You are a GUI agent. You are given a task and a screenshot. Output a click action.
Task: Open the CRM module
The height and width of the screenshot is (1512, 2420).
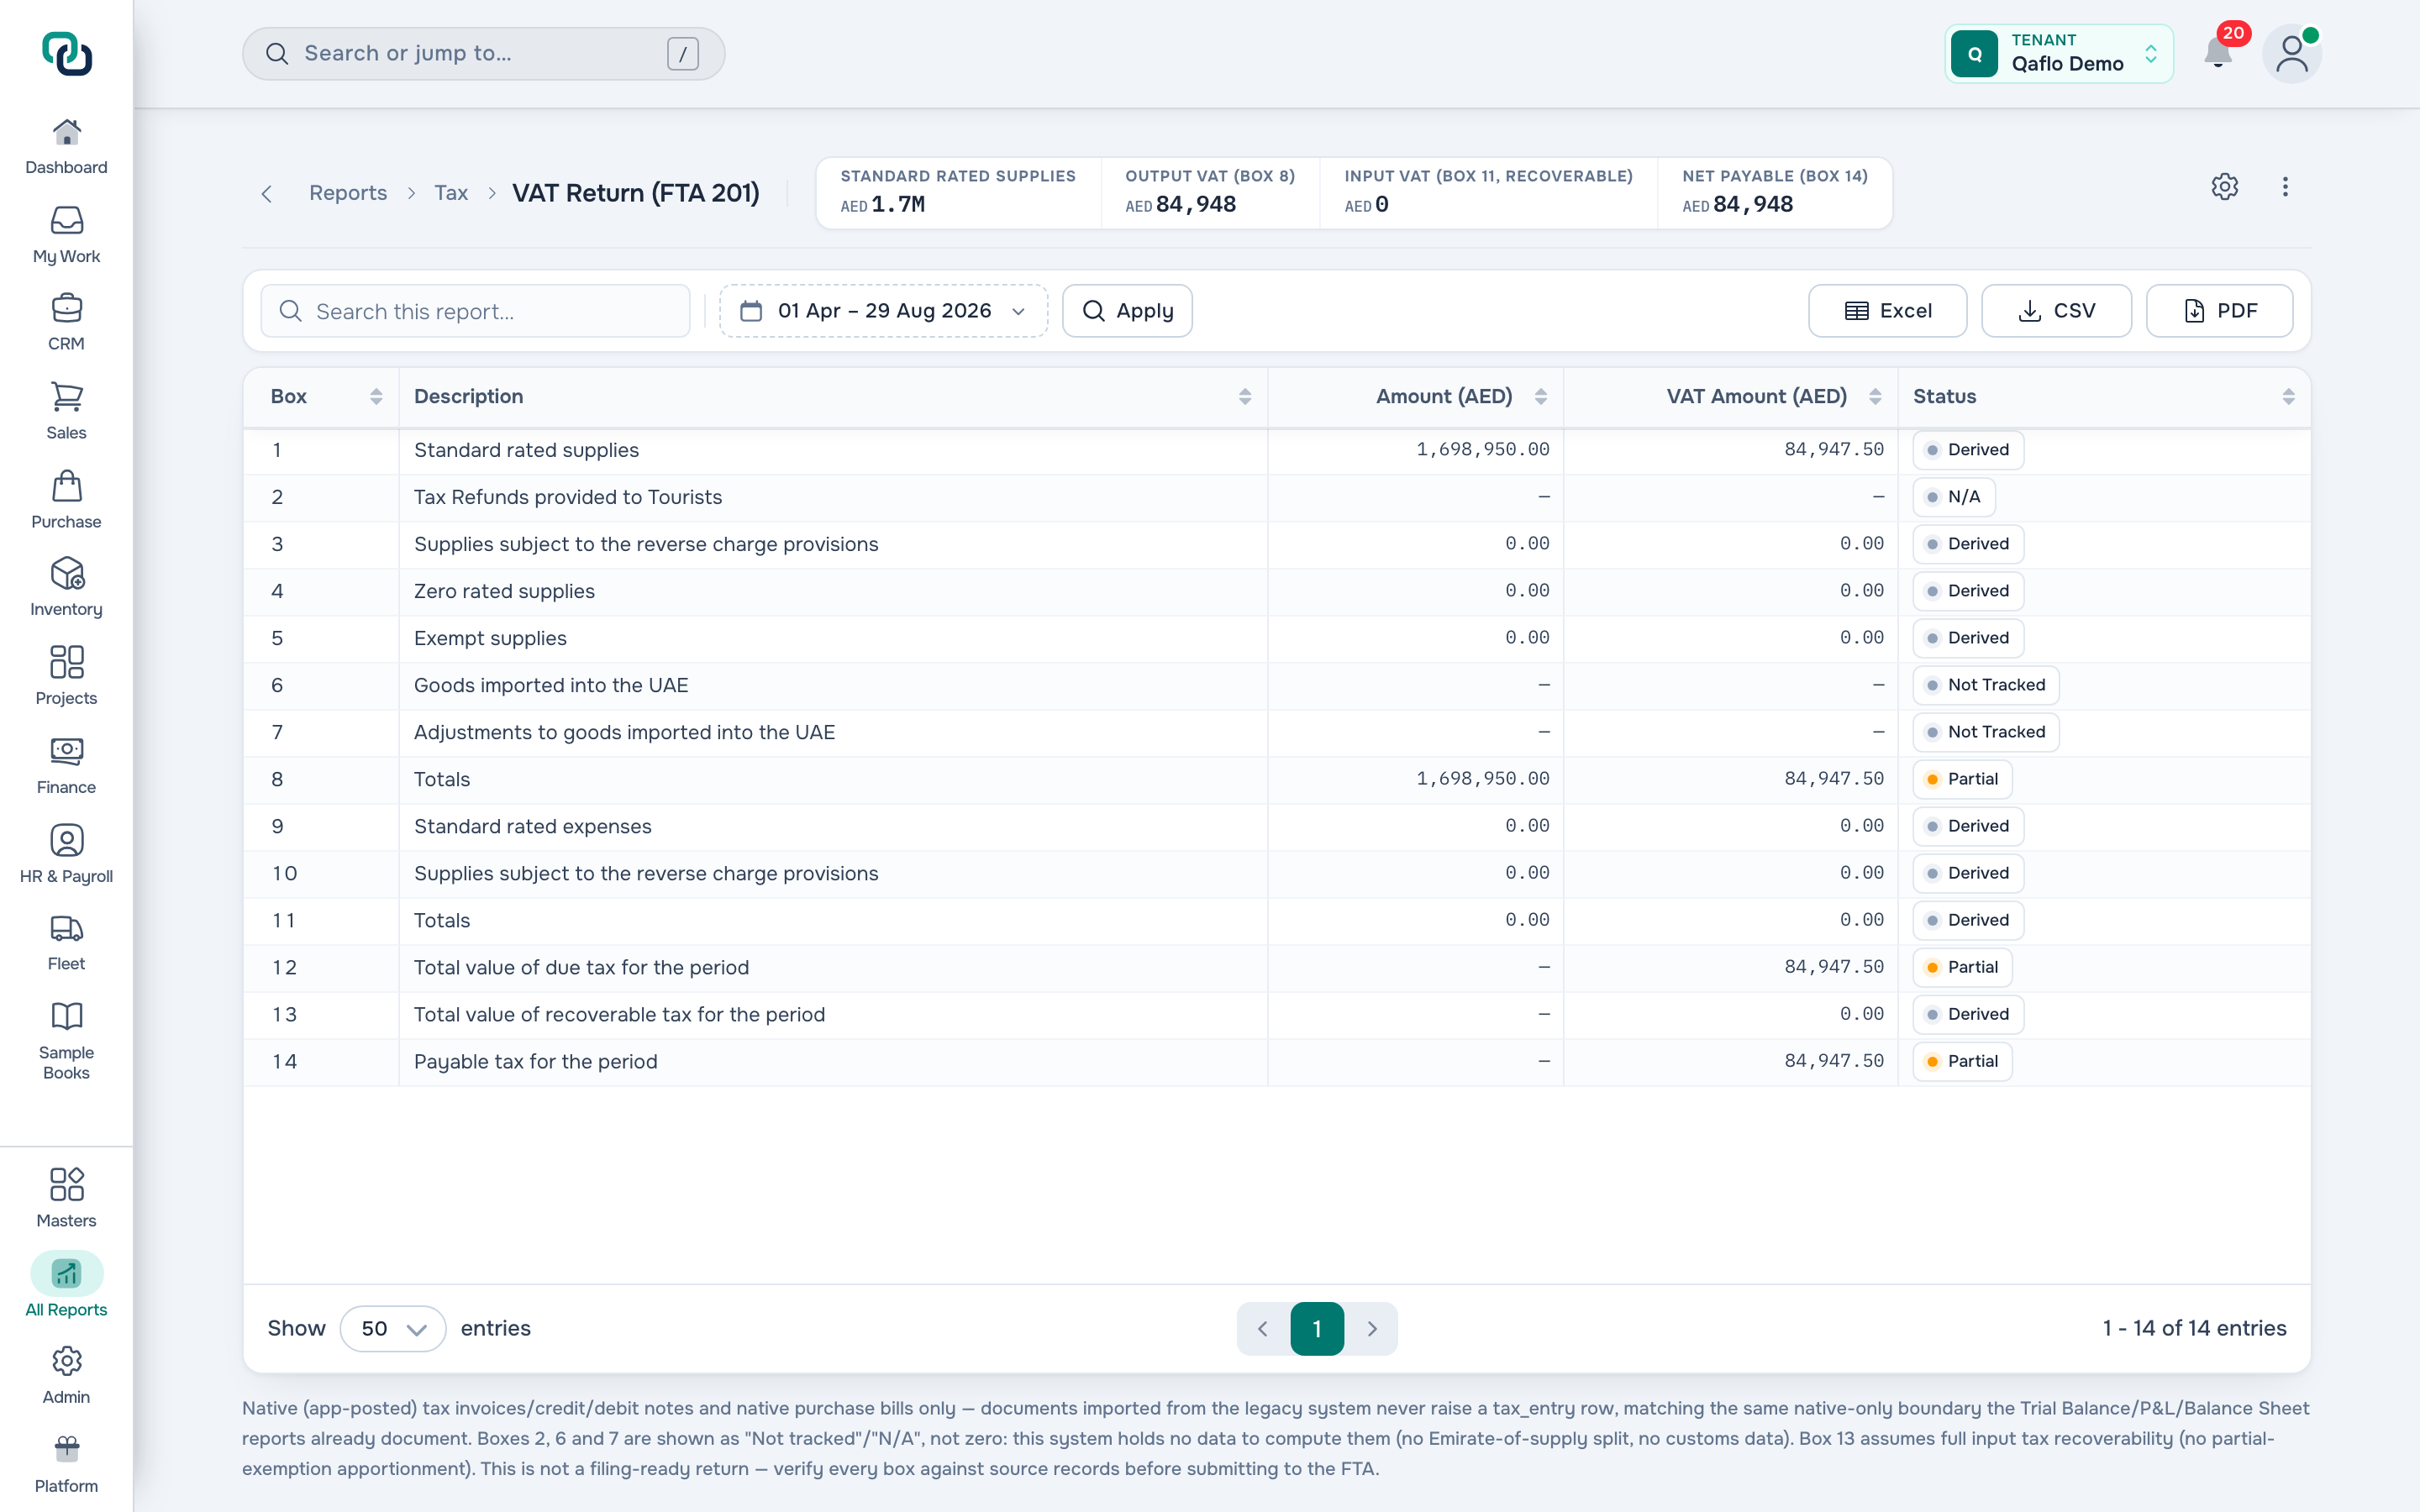(66, 323)
